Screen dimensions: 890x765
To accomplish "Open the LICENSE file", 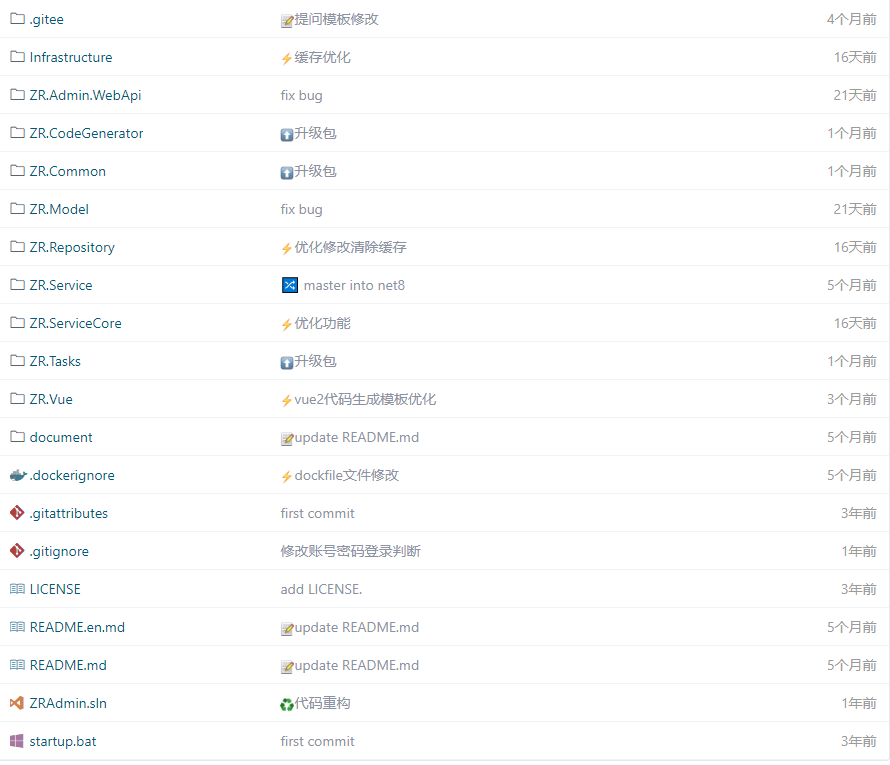I will point(55,590).
